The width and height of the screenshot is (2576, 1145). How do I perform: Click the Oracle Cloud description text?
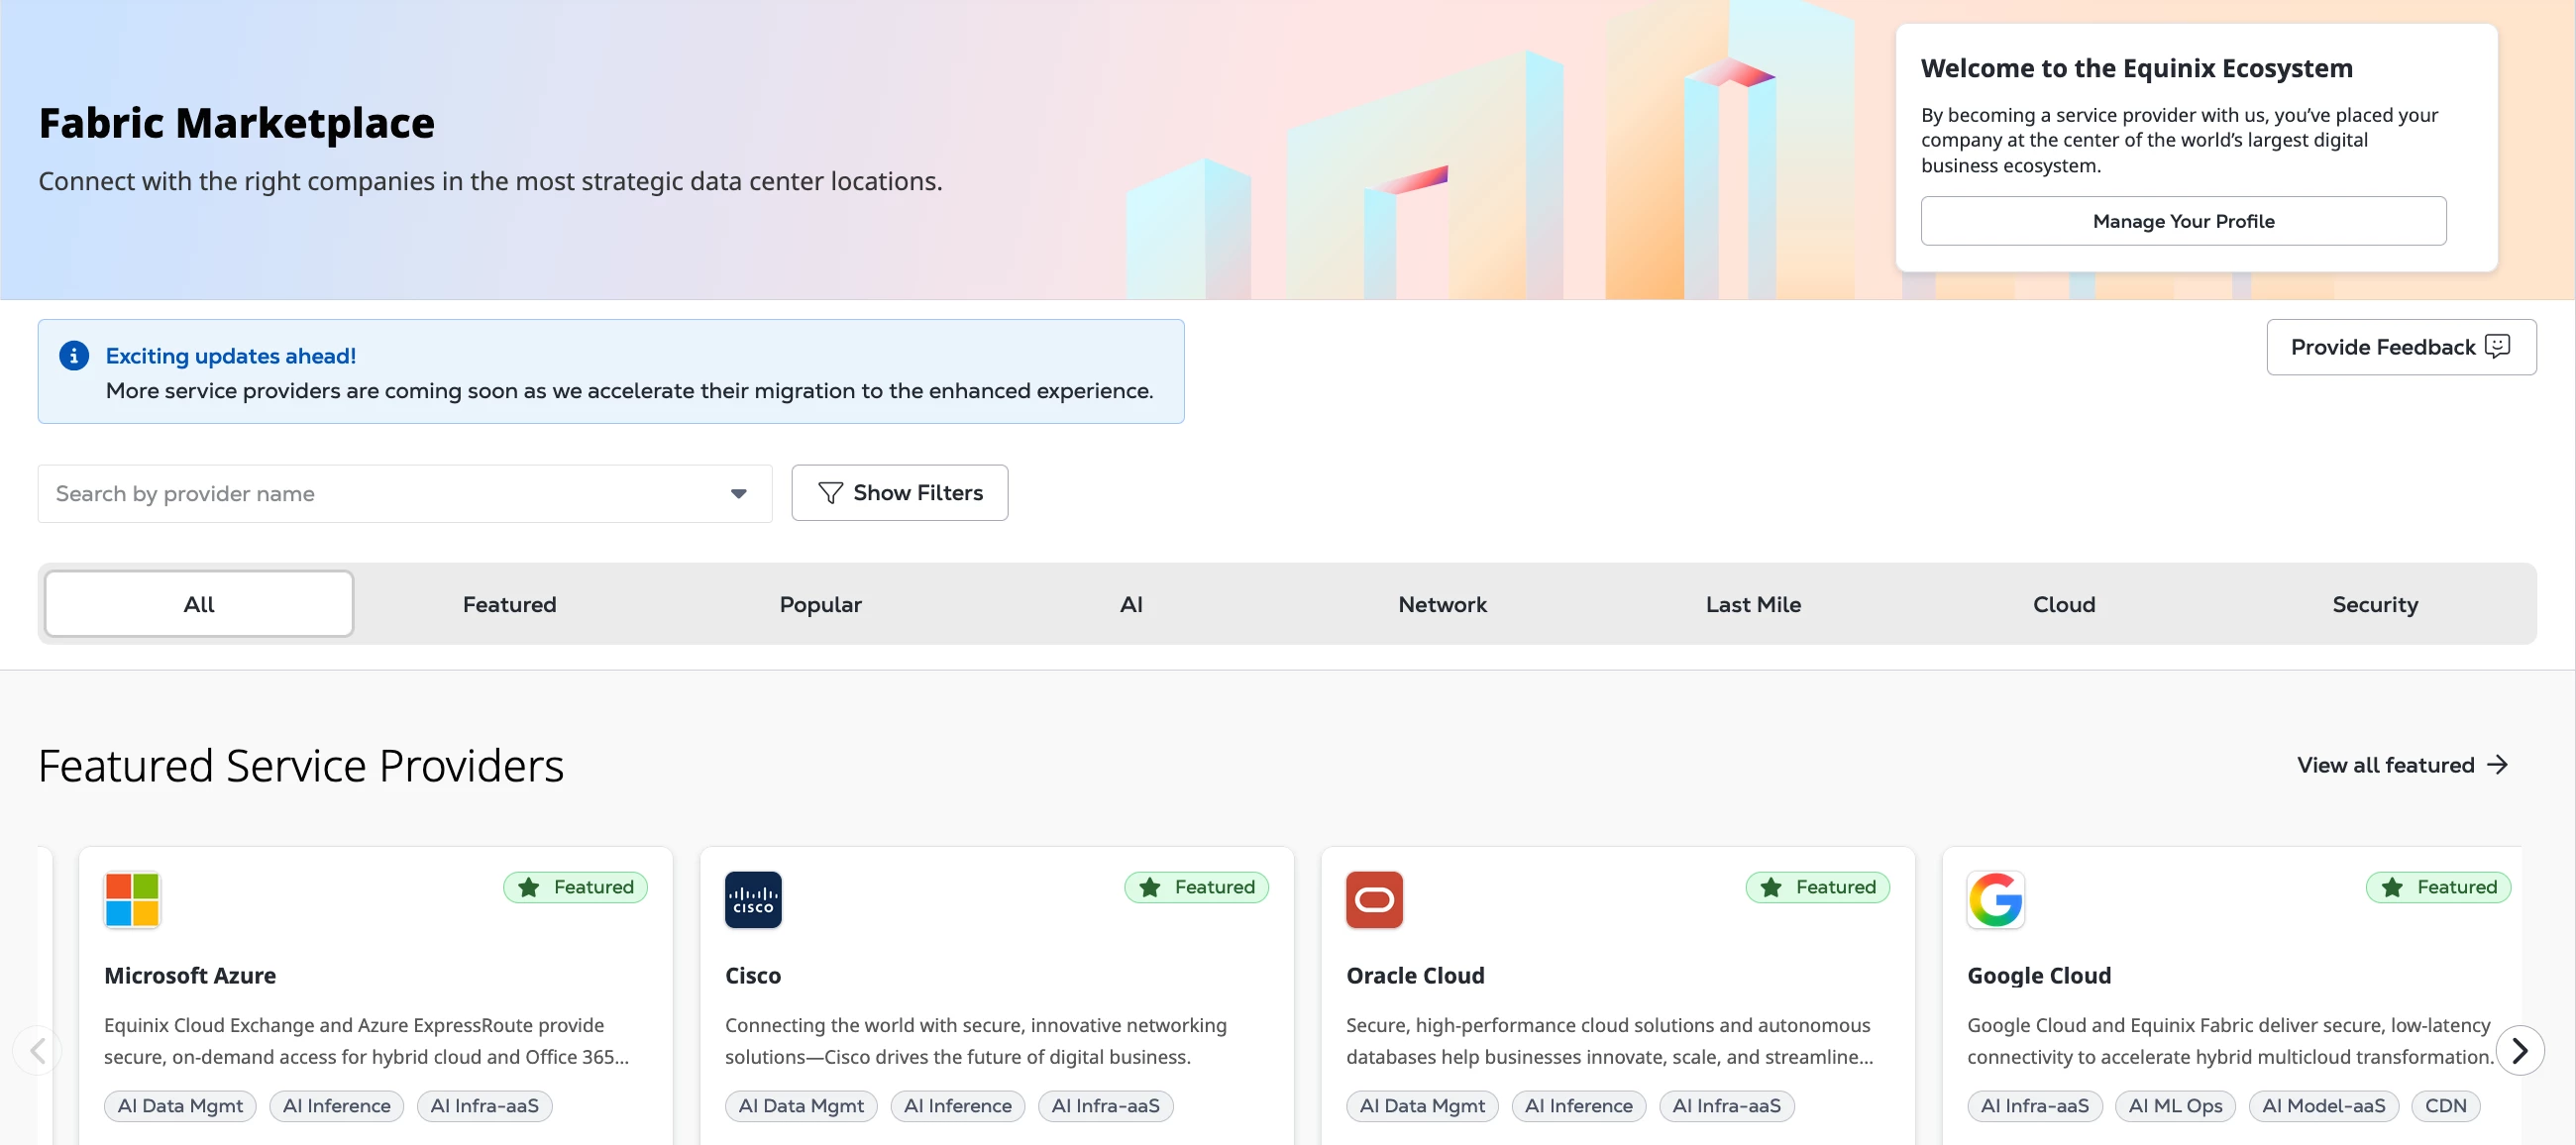(x=1610, y=1041)
